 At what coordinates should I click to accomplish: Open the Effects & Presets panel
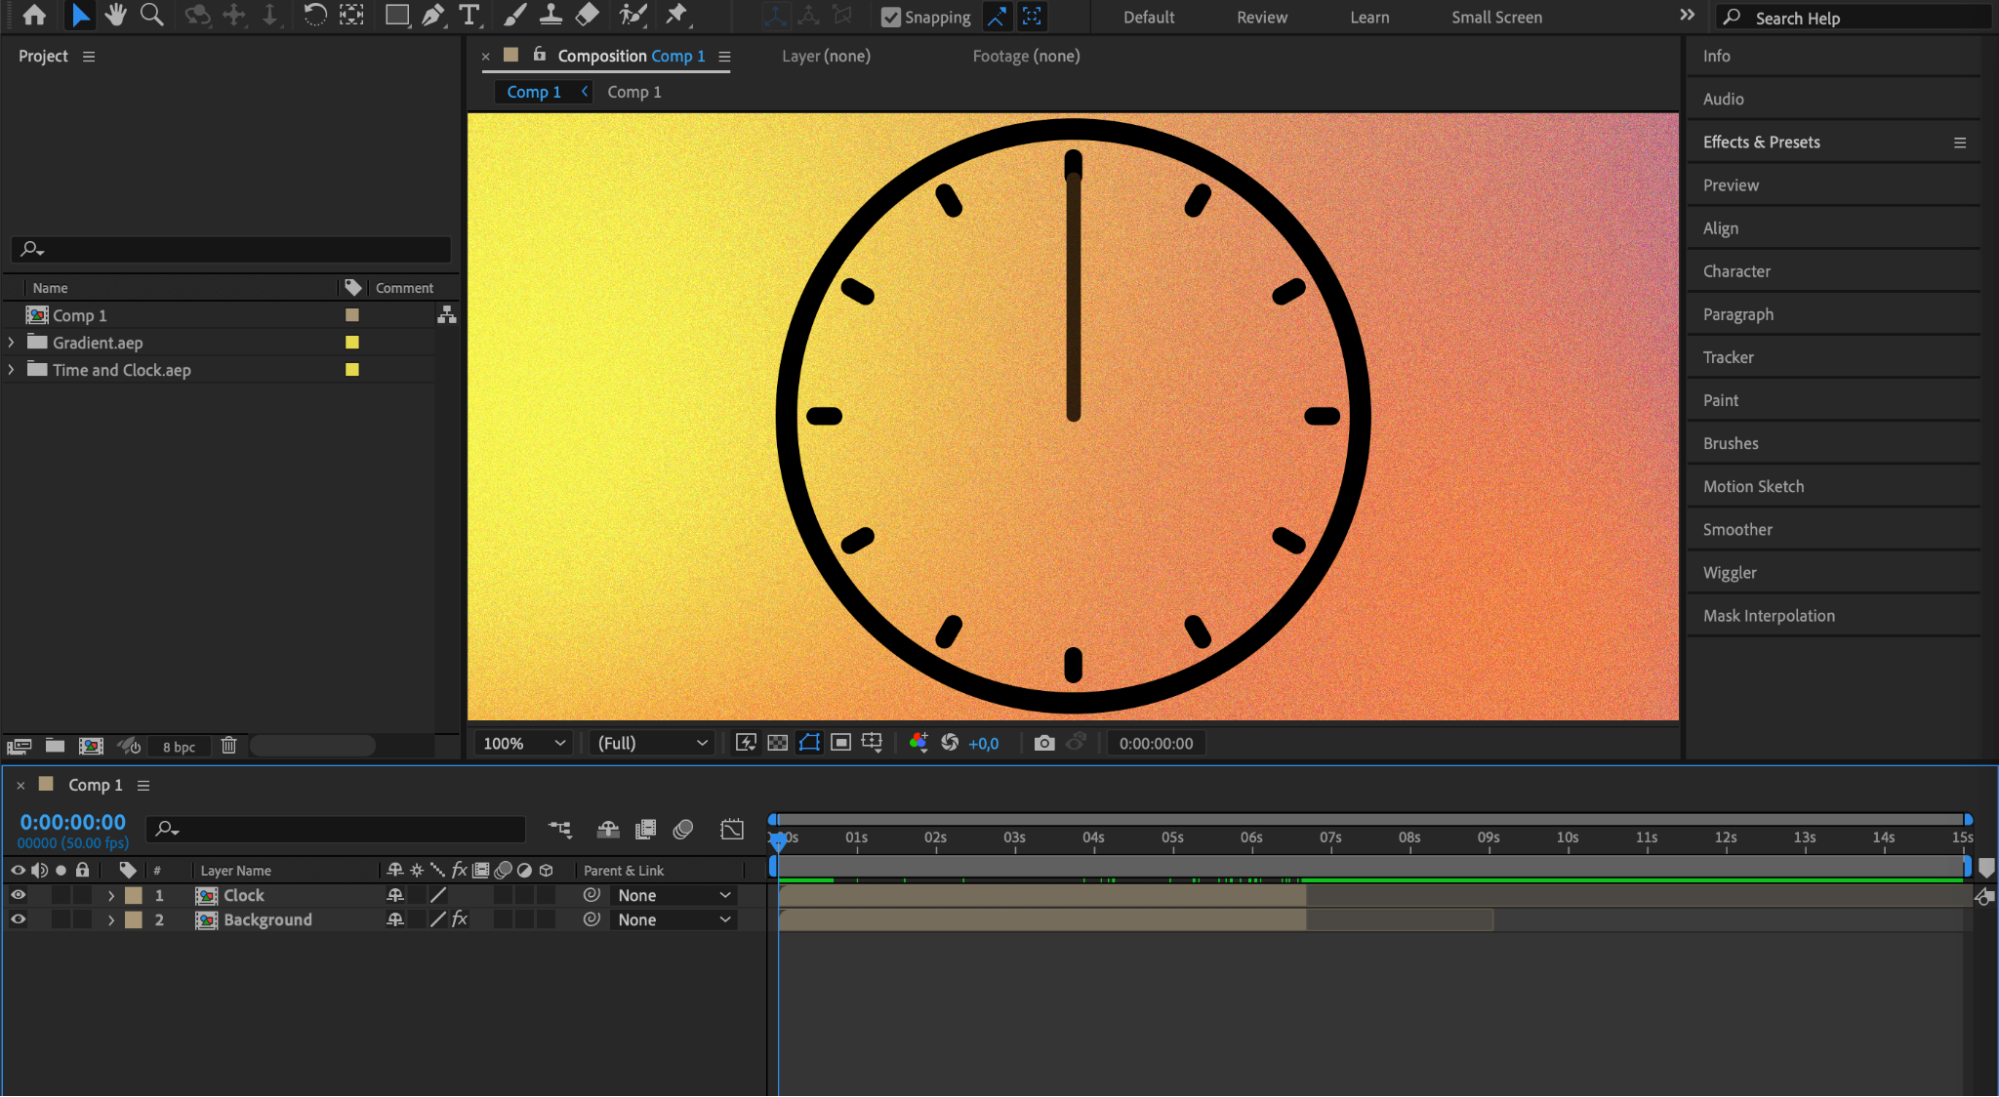pos(1761,142)
